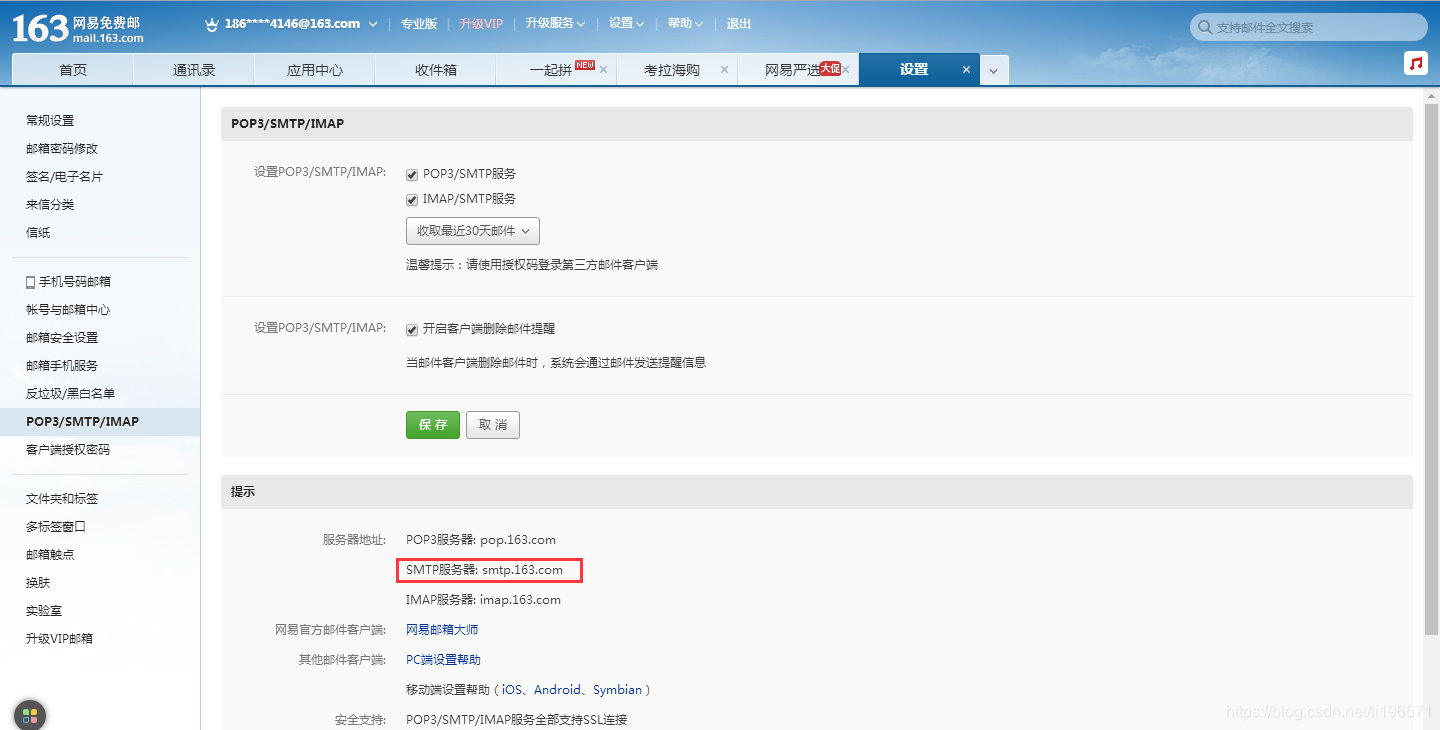Toggle the 开启客户端删除邮件提醒 checkbox
The height and width of the screenshot is (730, 1440).
(412, 329)
